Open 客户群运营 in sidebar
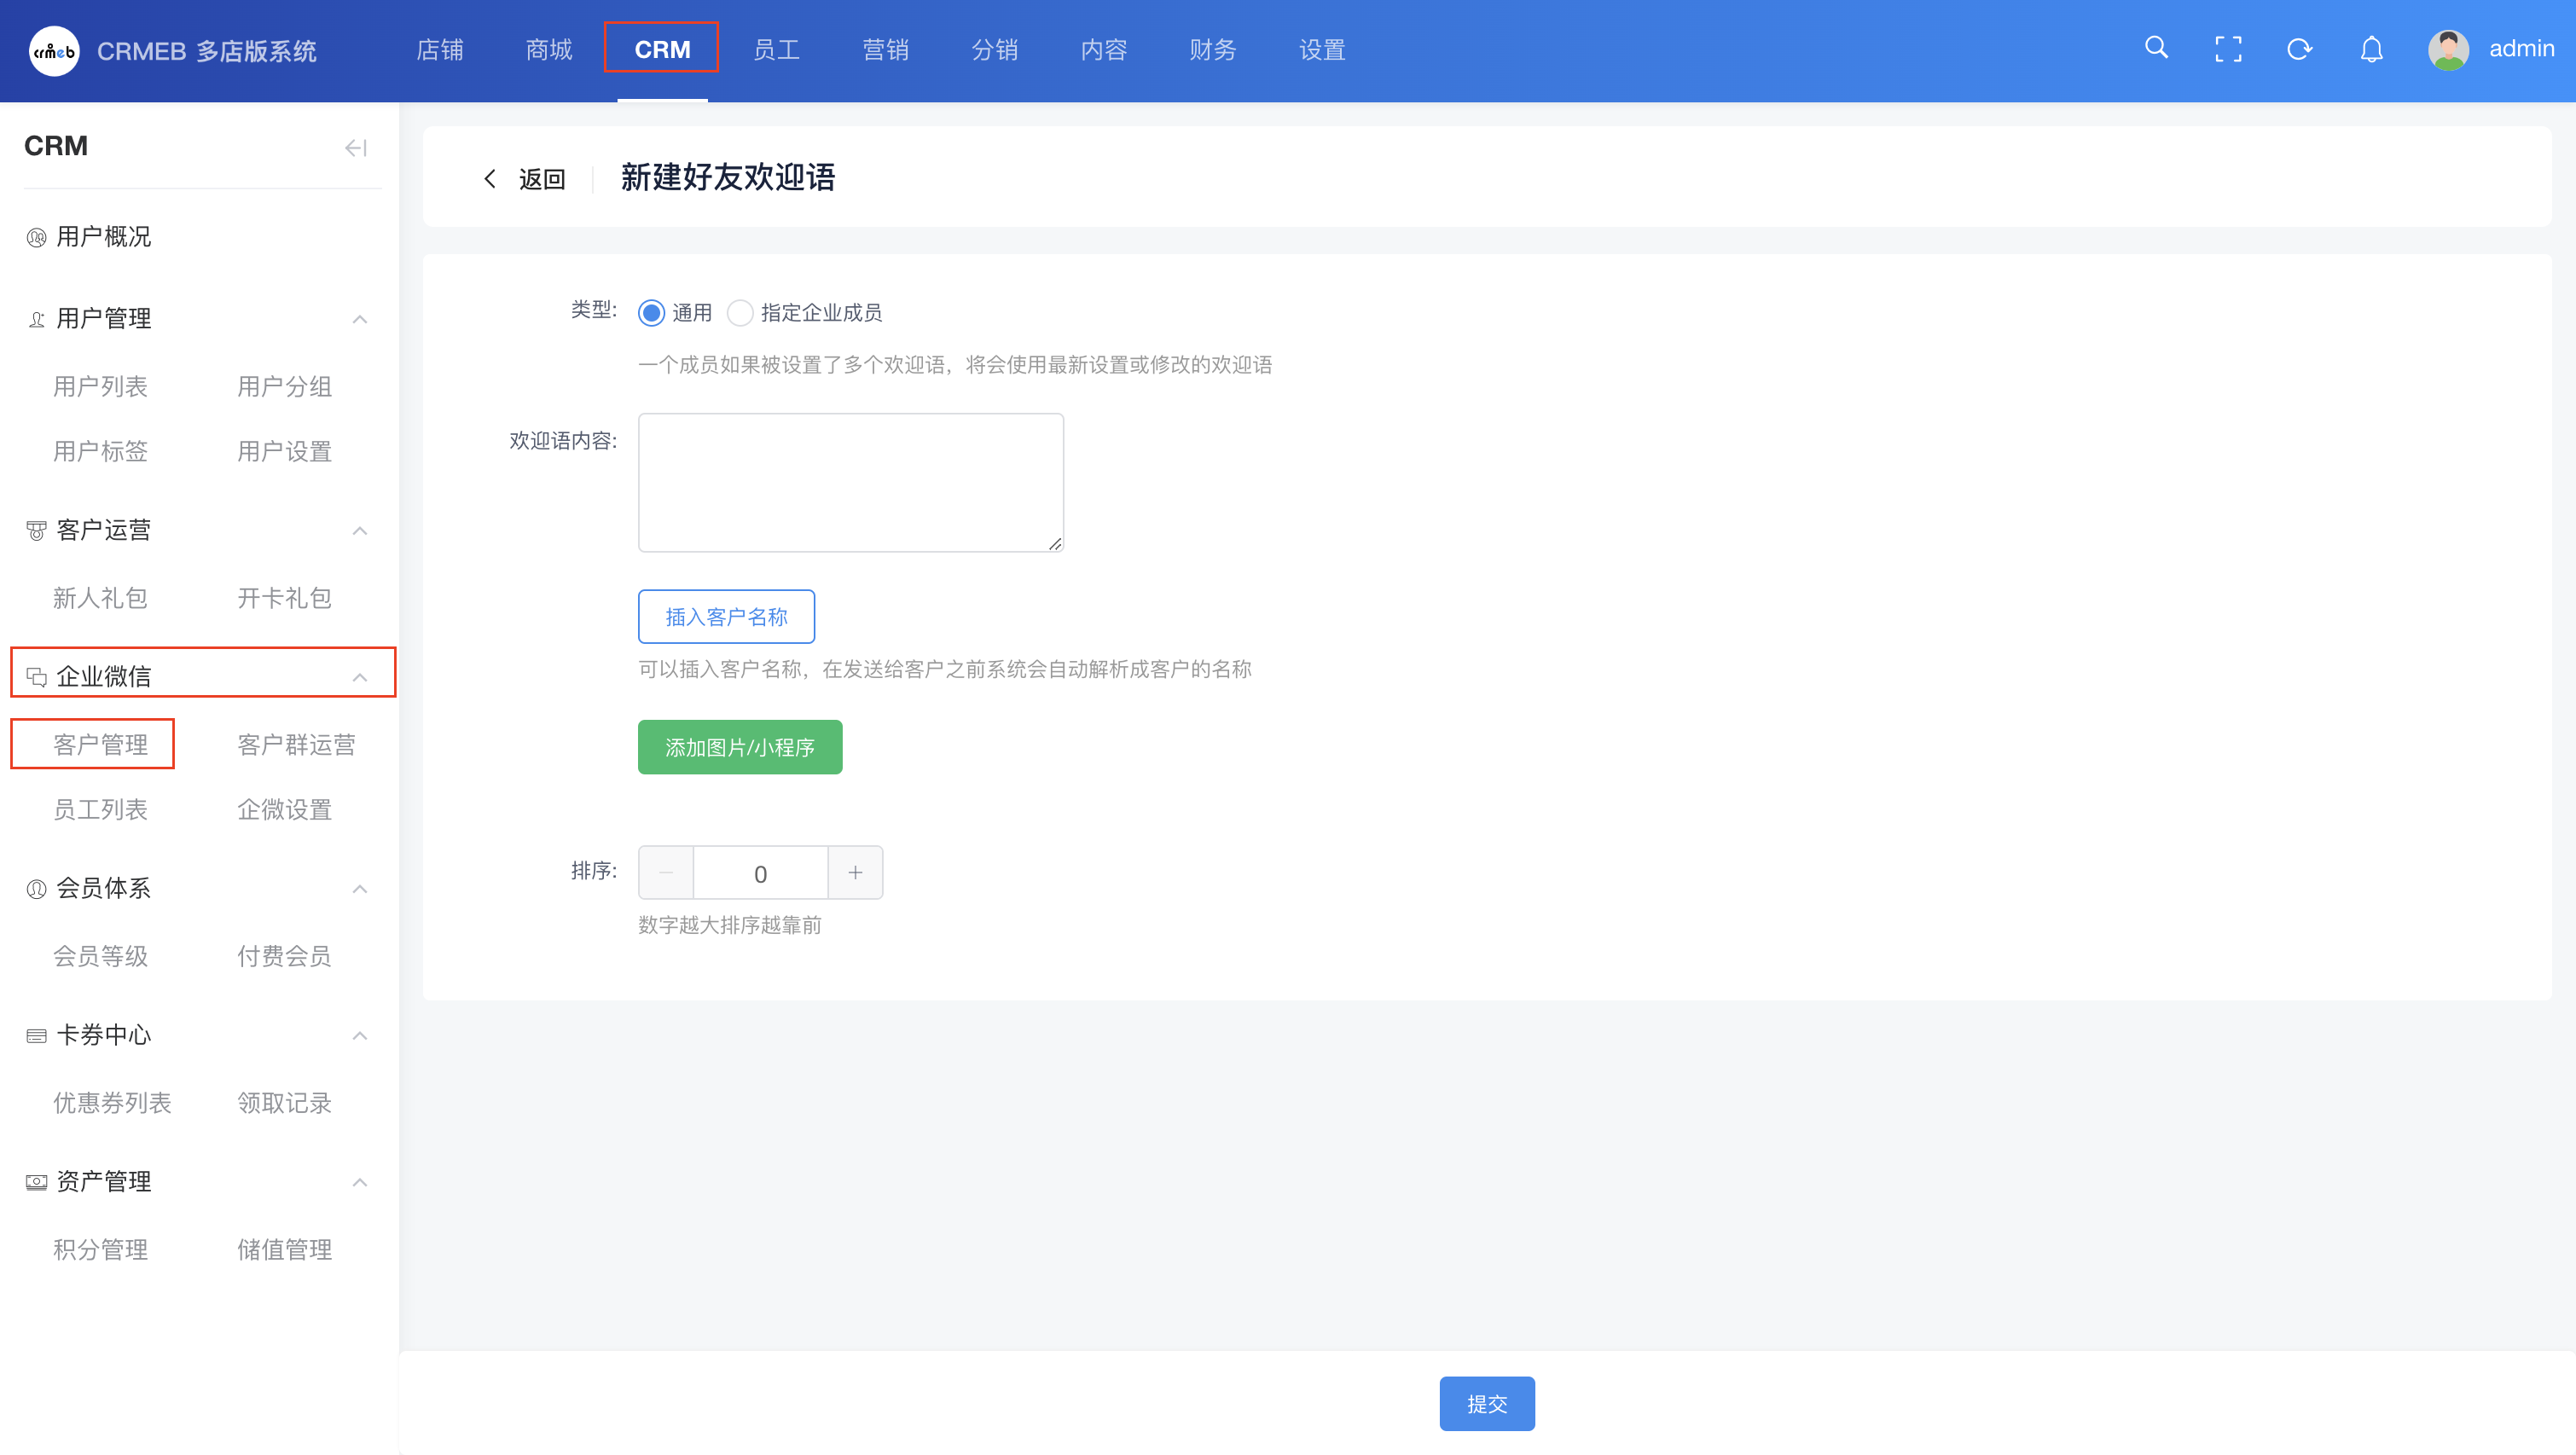Viewport: 2576px width, 1455px height. [x=296, y=745]
